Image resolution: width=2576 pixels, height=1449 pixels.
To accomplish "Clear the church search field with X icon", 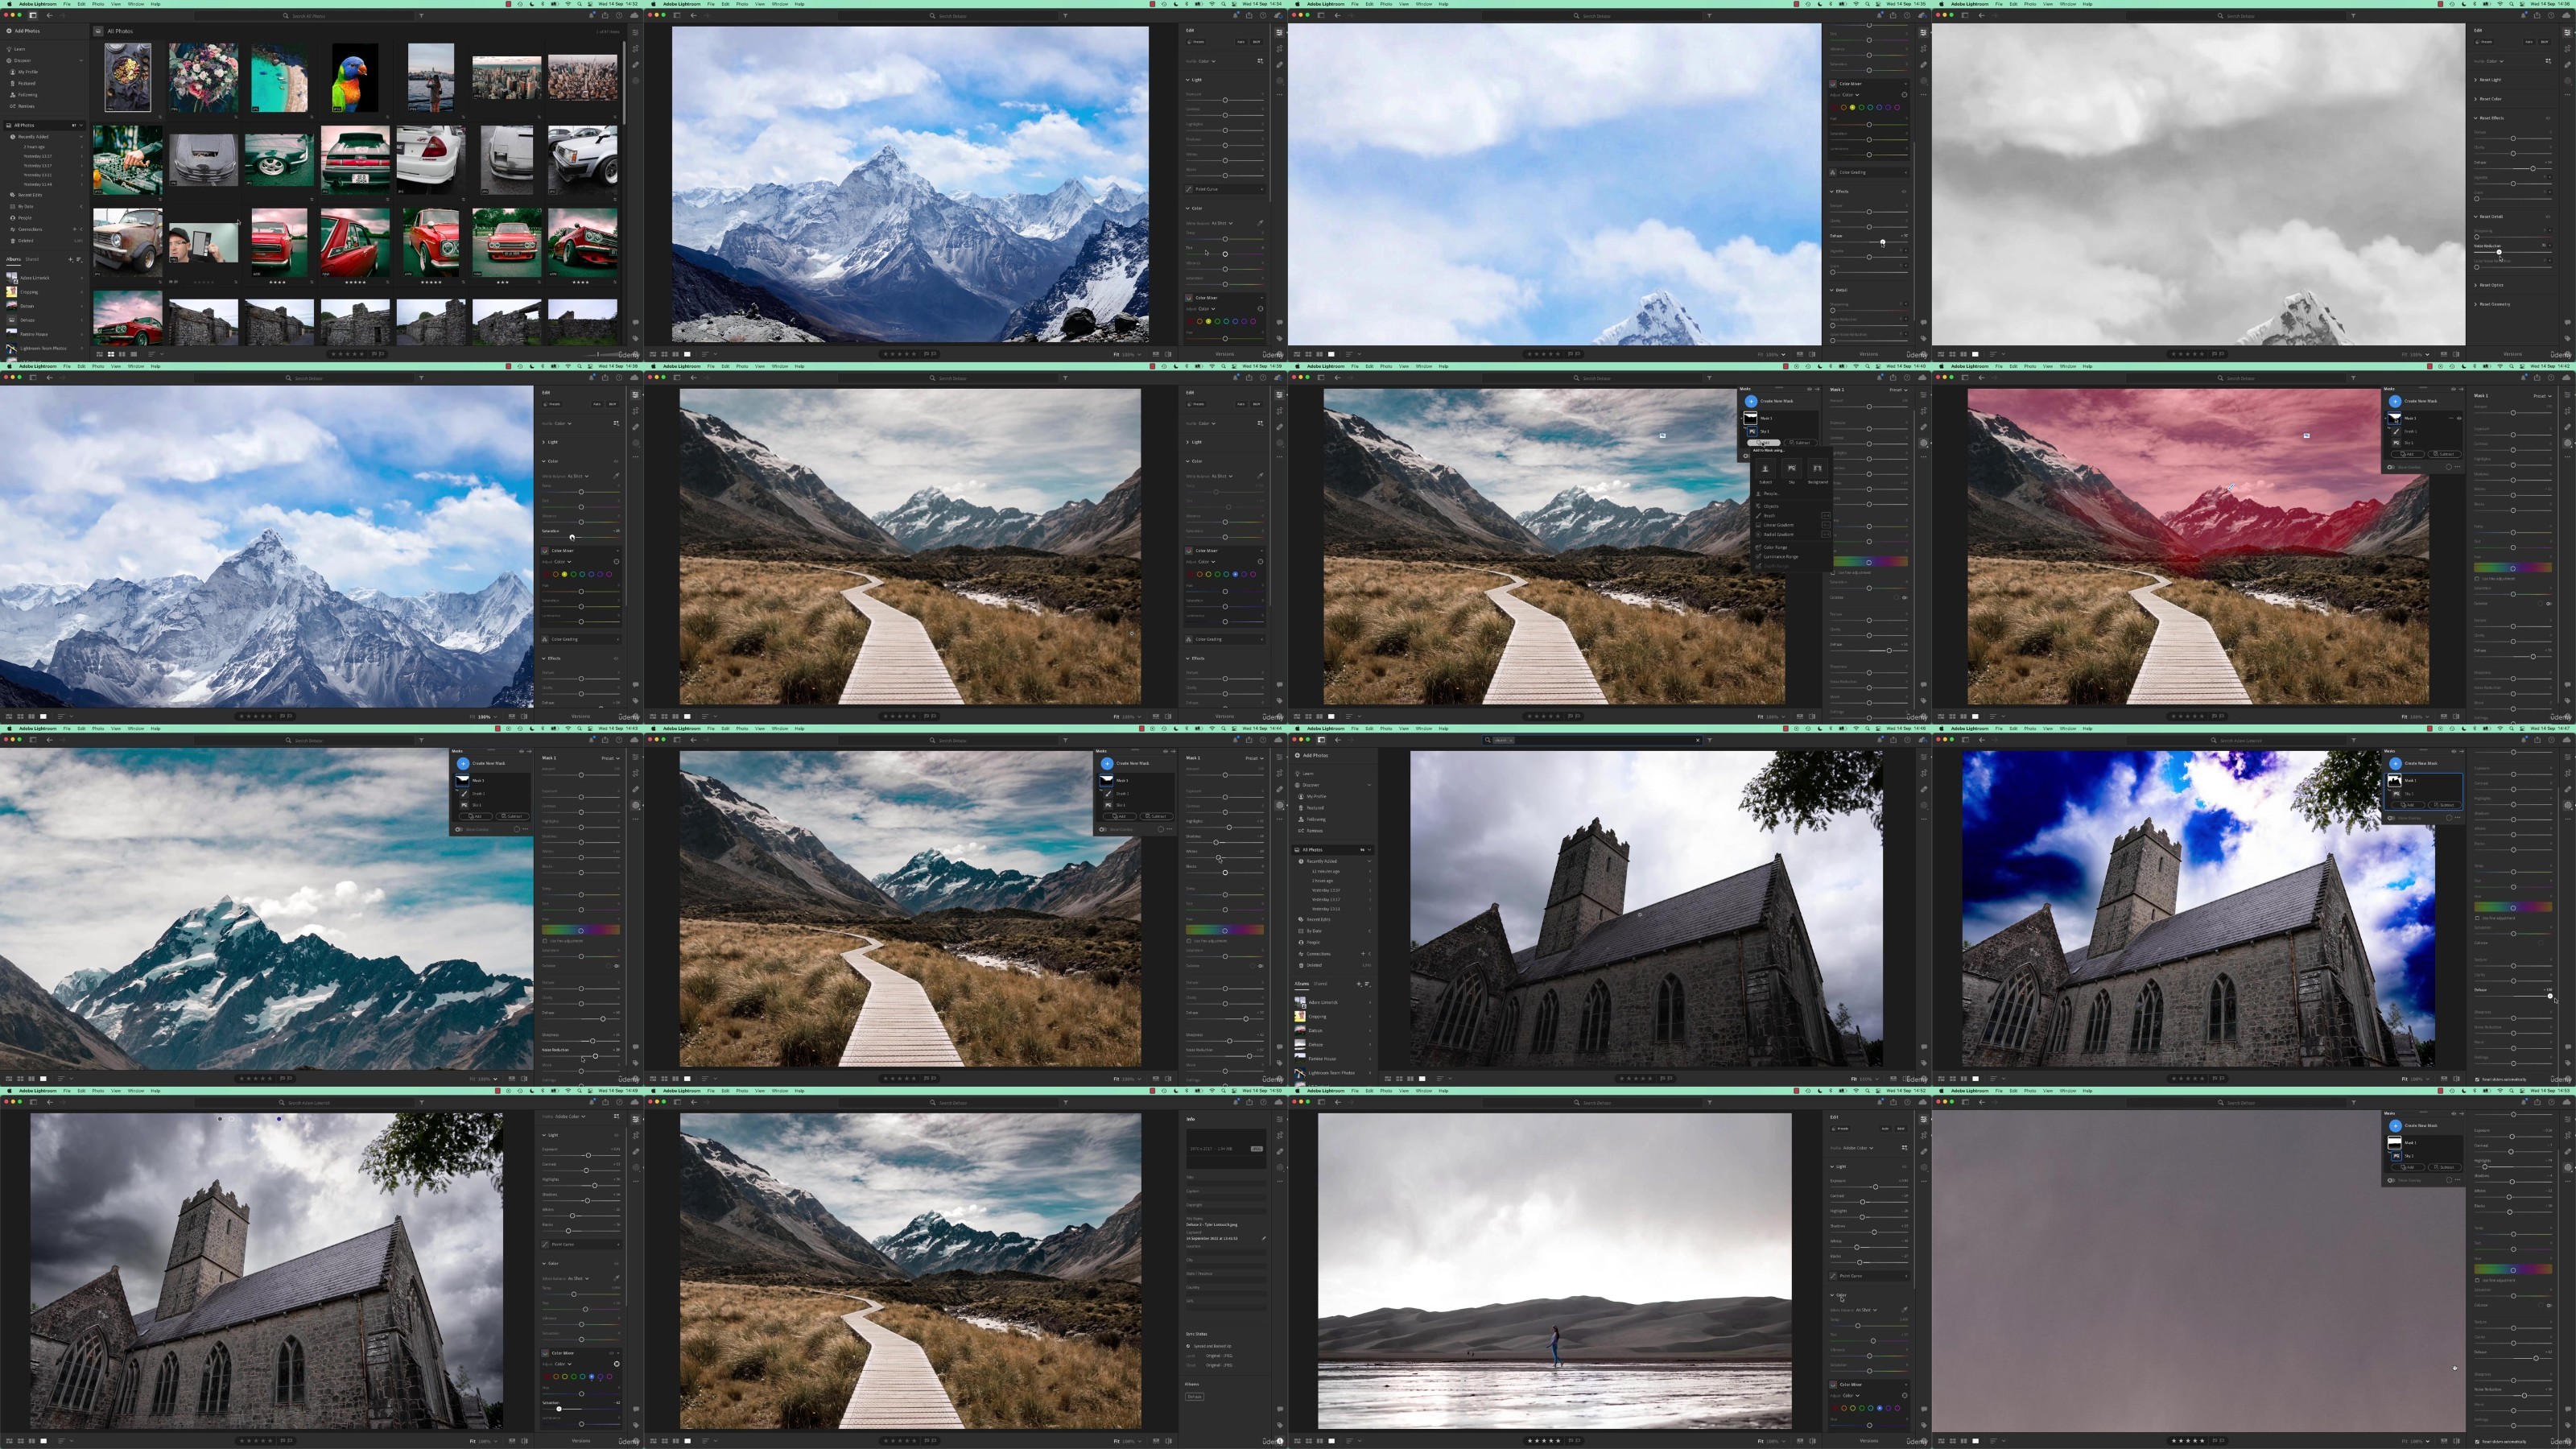I will [1698, 740].
